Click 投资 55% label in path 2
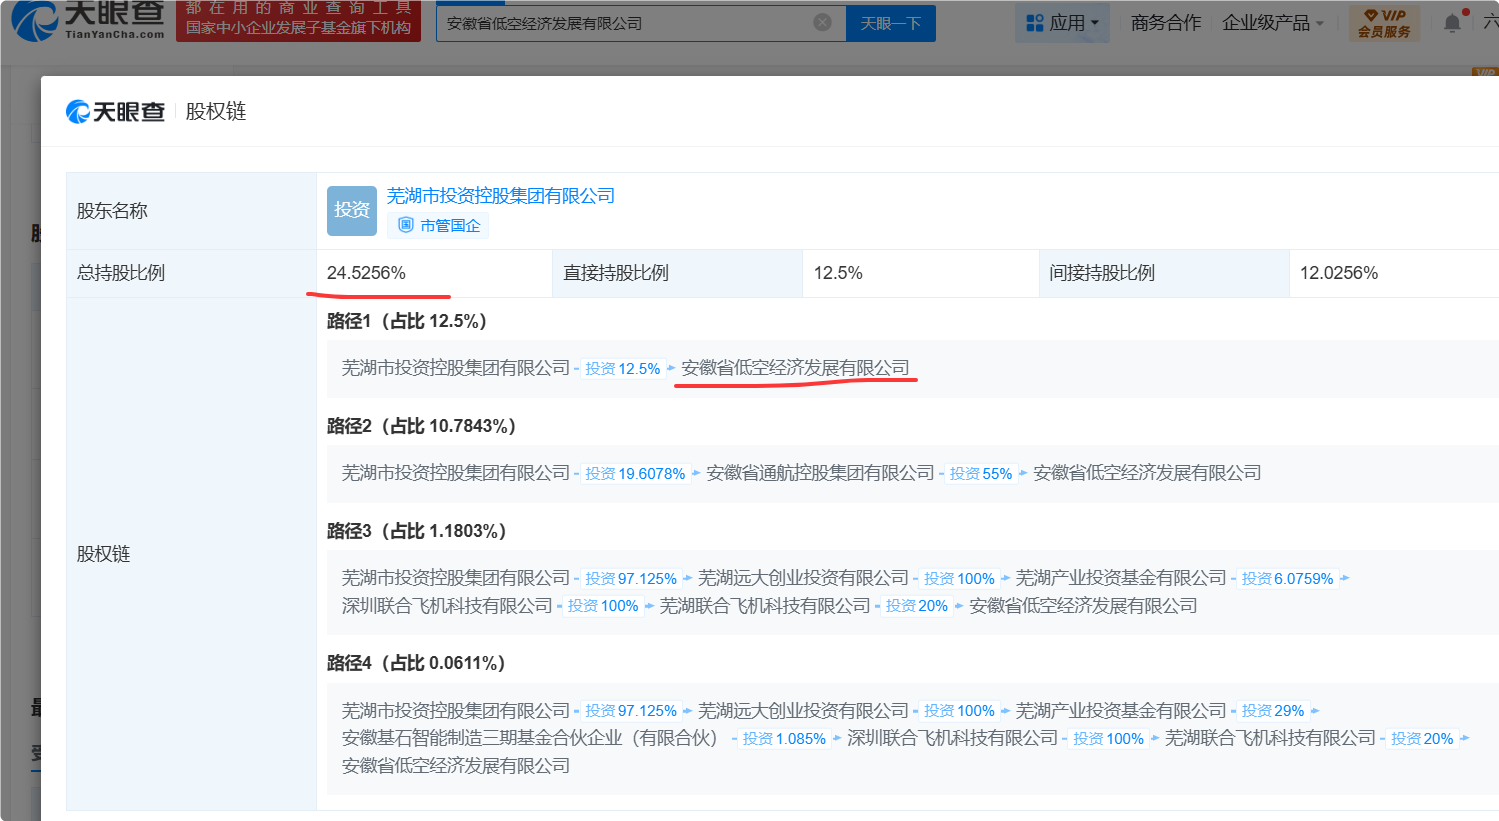Image resolution: width=1499 pixels, height=821 pixels. [x=980, y=474]
